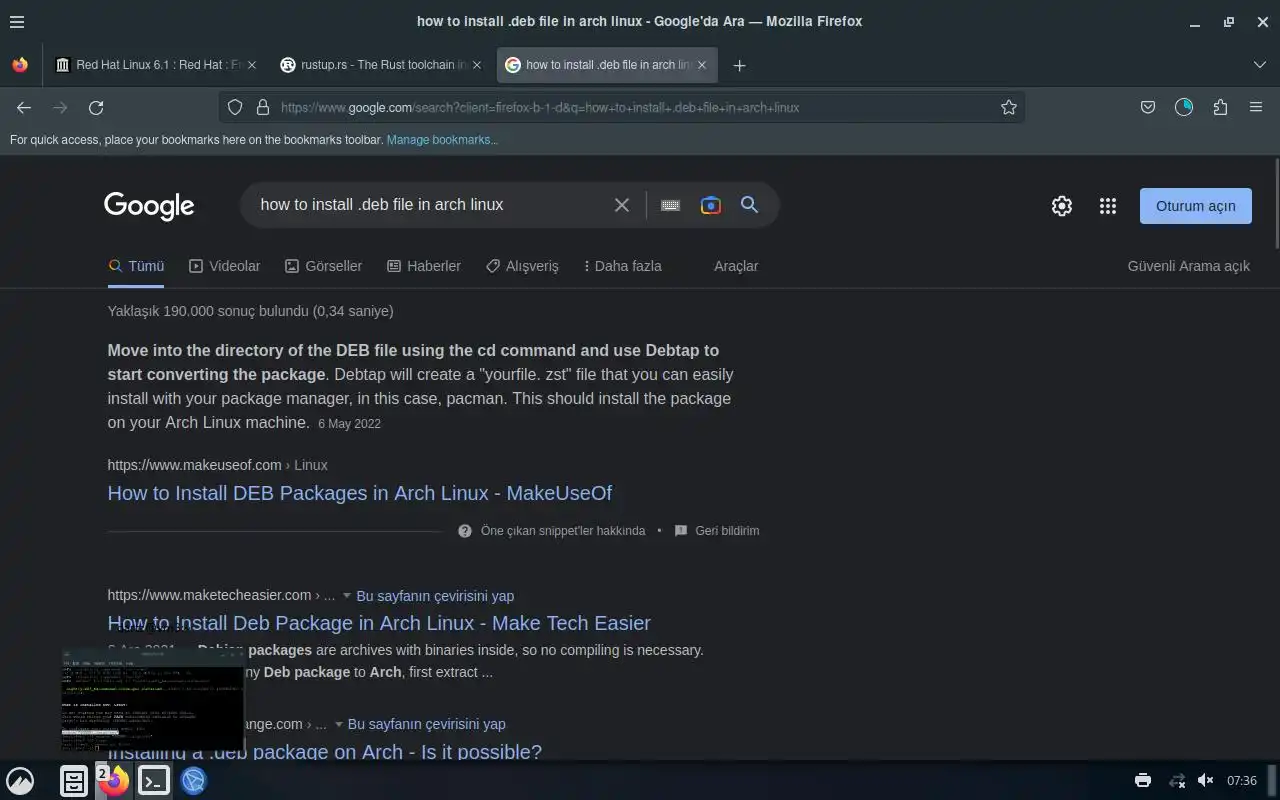This screenshot has width=1280, height=800.
Task: Focus the Google search input field
Action: point(430,205)
